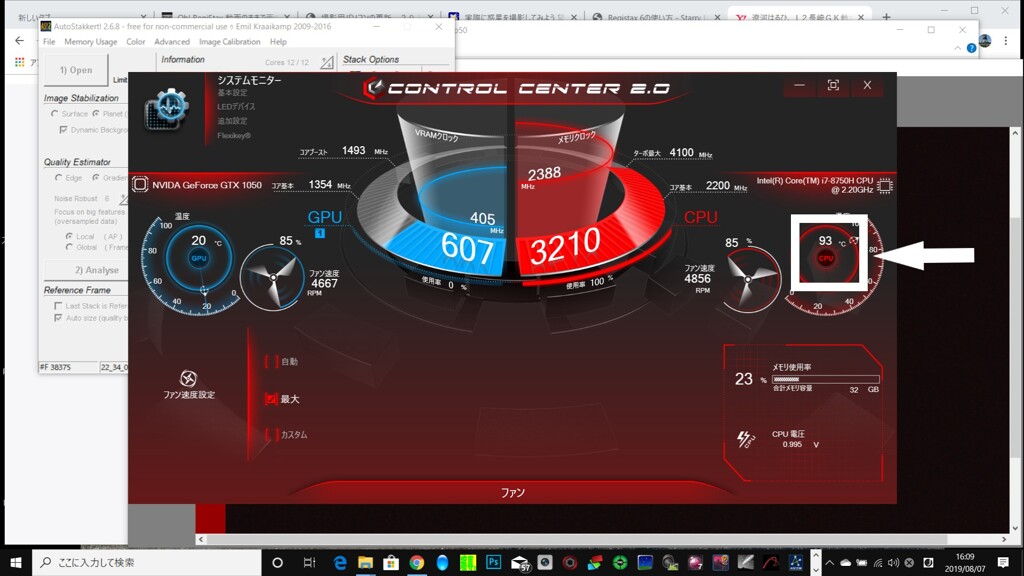Open the Chrome apps grid shortcut

coord(20,62)
